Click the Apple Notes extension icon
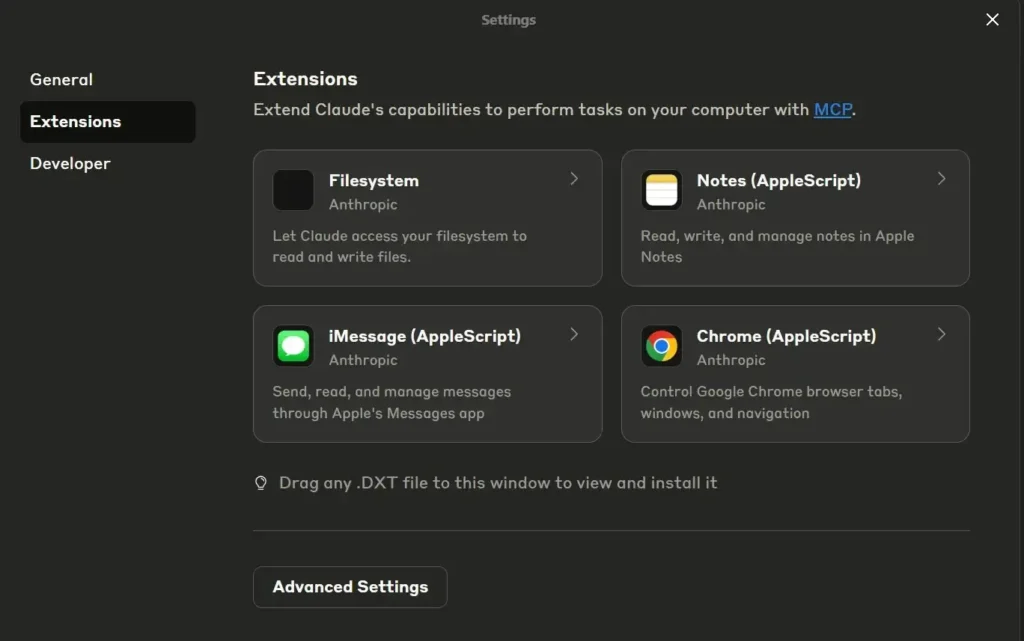The image size is (1024, 641). [661, 190]
